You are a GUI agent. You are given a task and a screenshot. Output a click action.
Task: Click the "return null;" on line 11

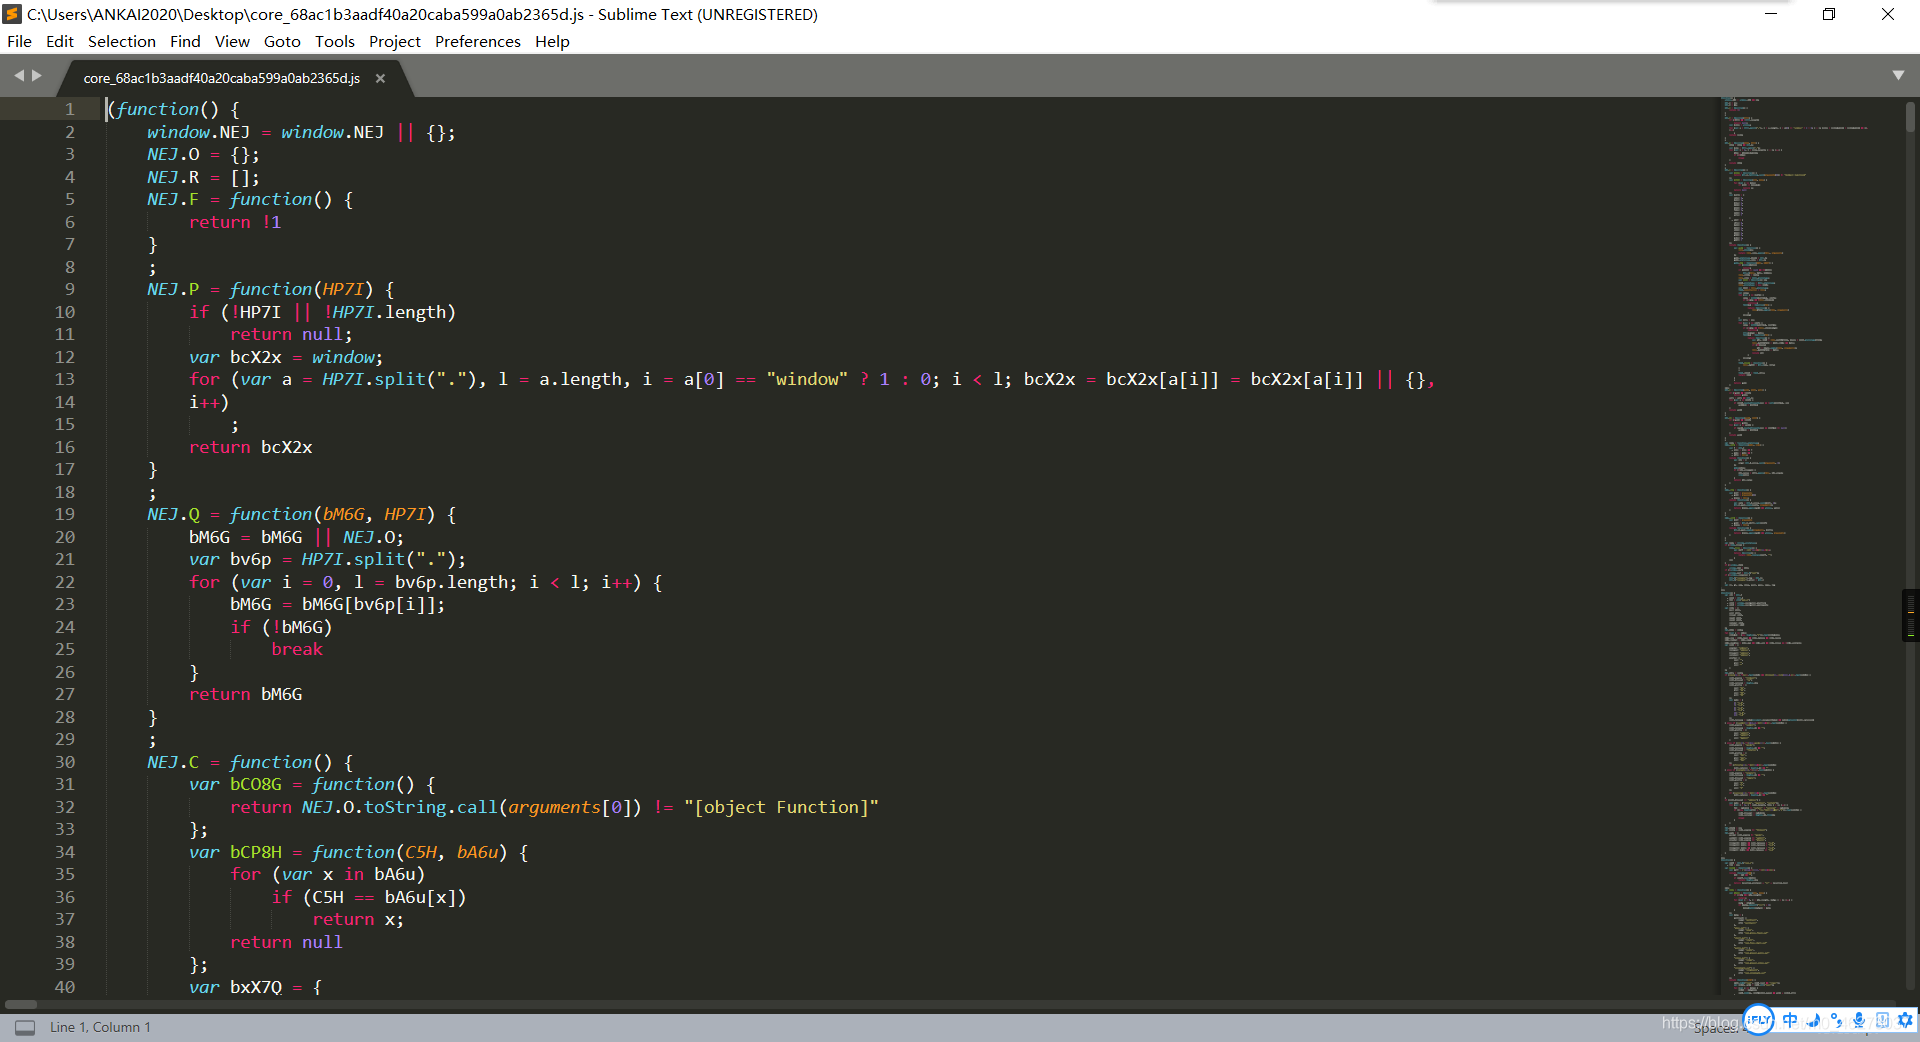click(x=291, y=334)
